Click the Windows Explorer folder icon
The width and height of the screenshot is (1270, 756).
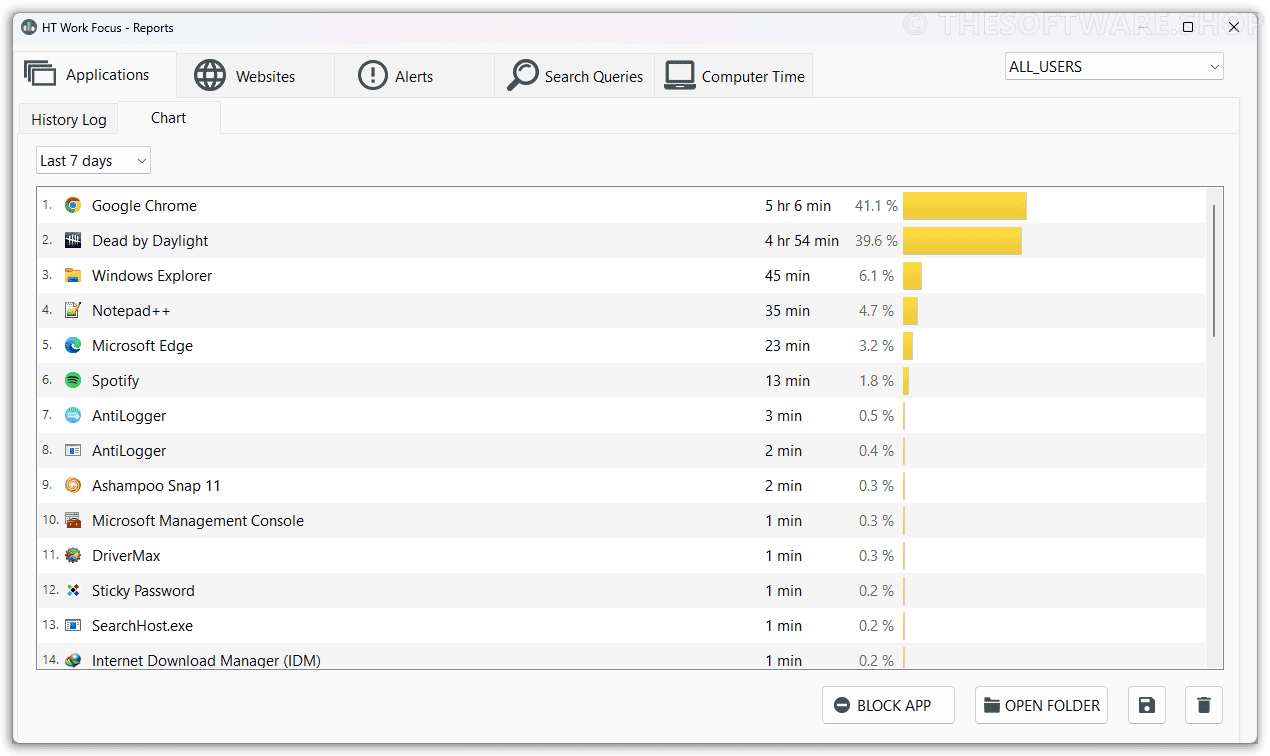(73, 276)
